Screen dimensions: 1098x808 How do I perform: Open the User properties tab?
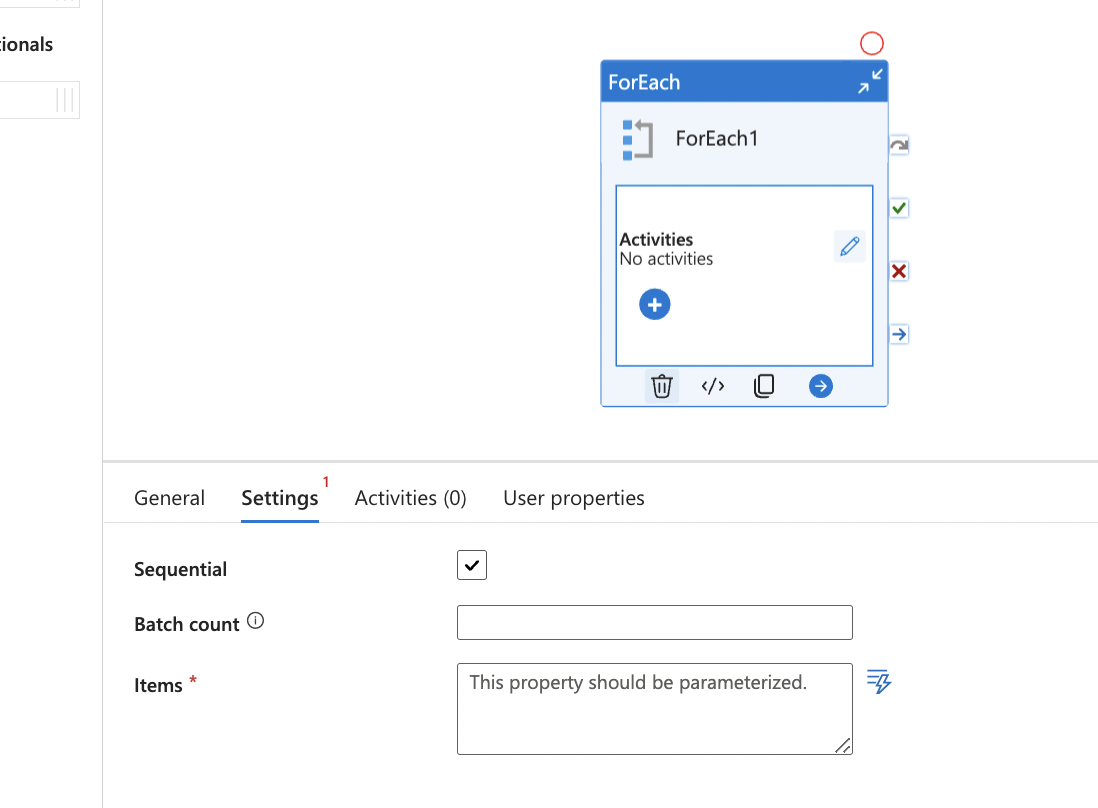tap(574, 498)
